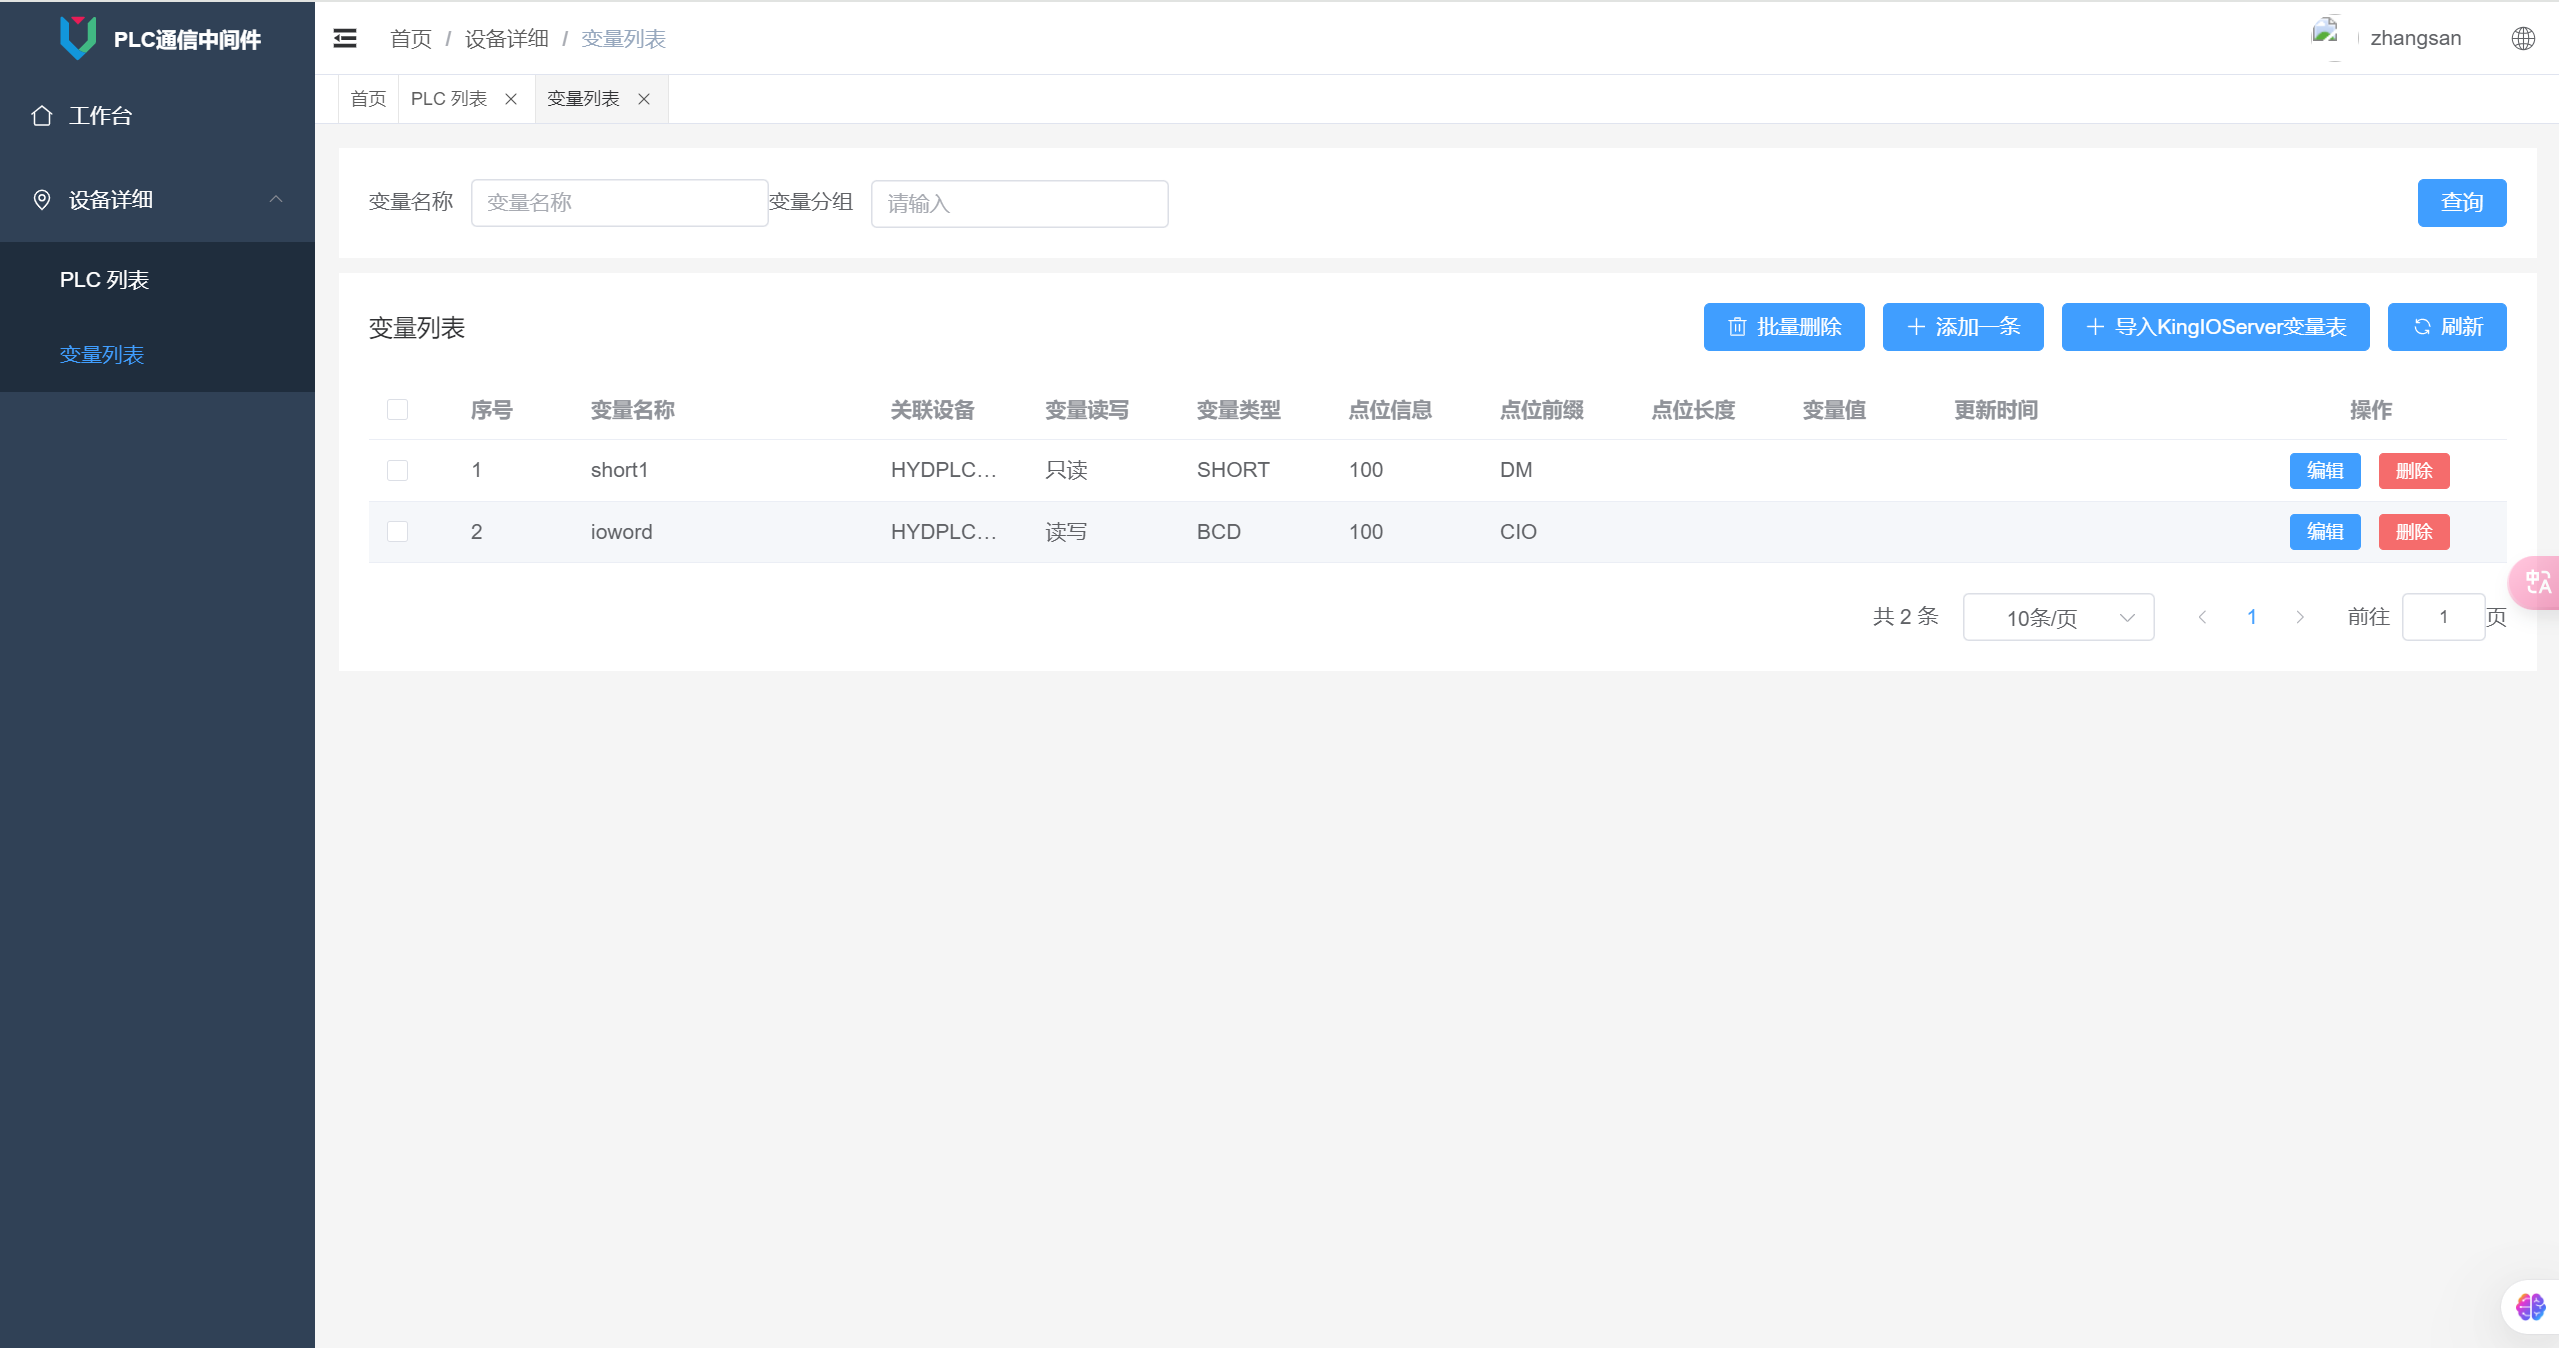Check the ioword row checkbox
Viewport: 2559px width, 1348px height.
point(397,531)
